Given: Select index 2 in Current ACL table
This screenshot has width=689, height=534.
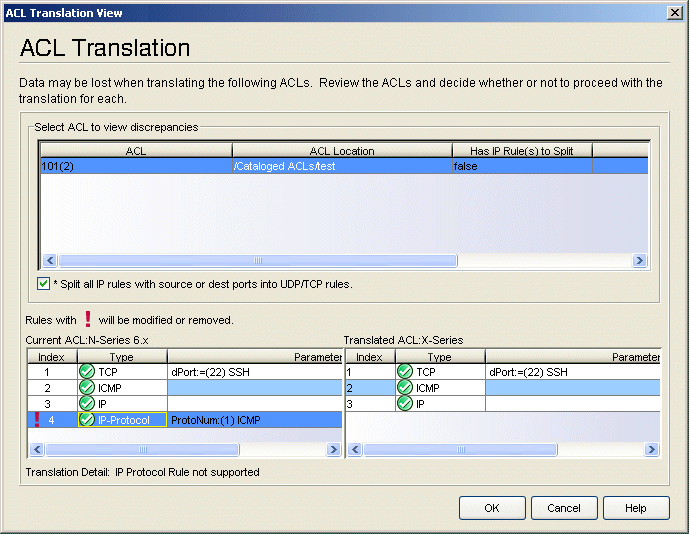Looking at the screenshot, I should pyautogui.click(x=52, y=388).
